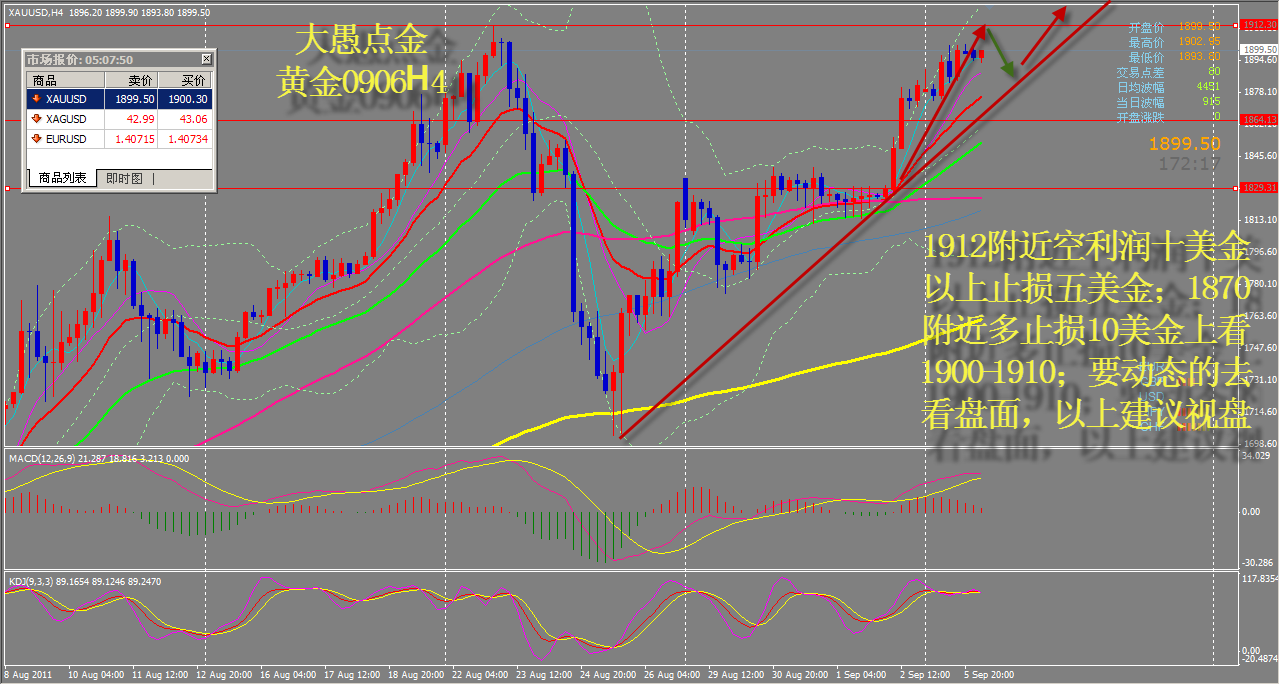Select the EURUSD ask price 1.40734
The height and width of the screenshot is (685, 1280).
click(187, 139)
